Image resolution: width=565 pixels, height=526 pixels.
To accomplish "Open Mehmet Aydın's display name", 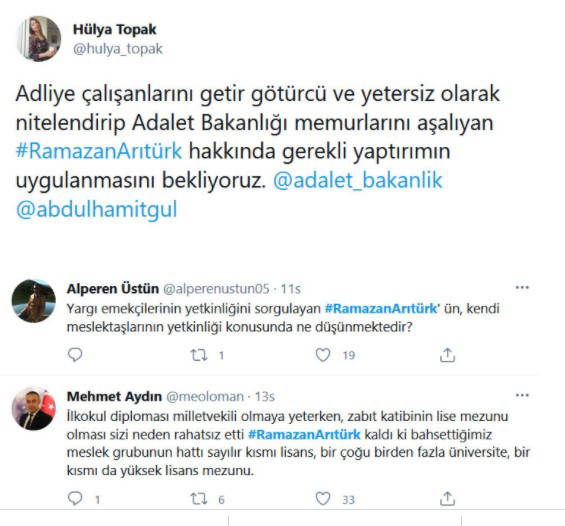I will click(x=114, y=396).
